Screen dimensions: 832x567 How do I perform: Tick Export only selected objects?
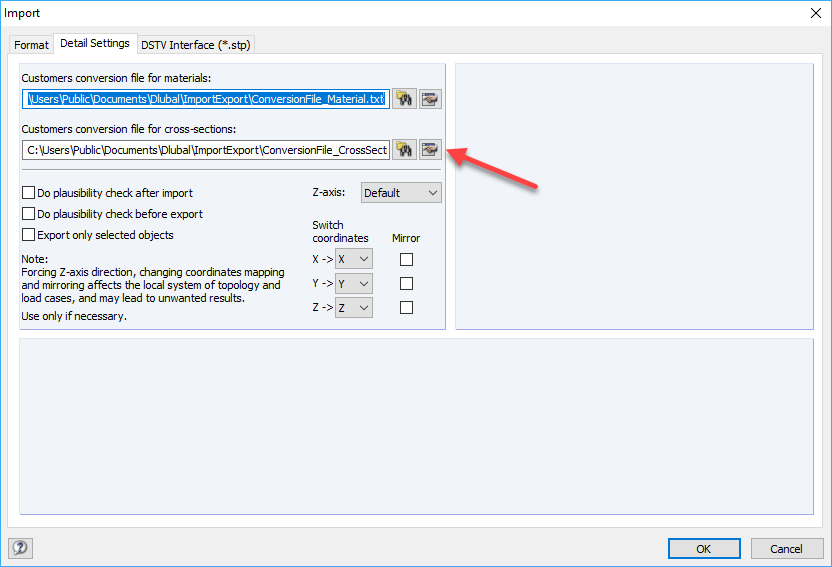click(x=29, y=234)
